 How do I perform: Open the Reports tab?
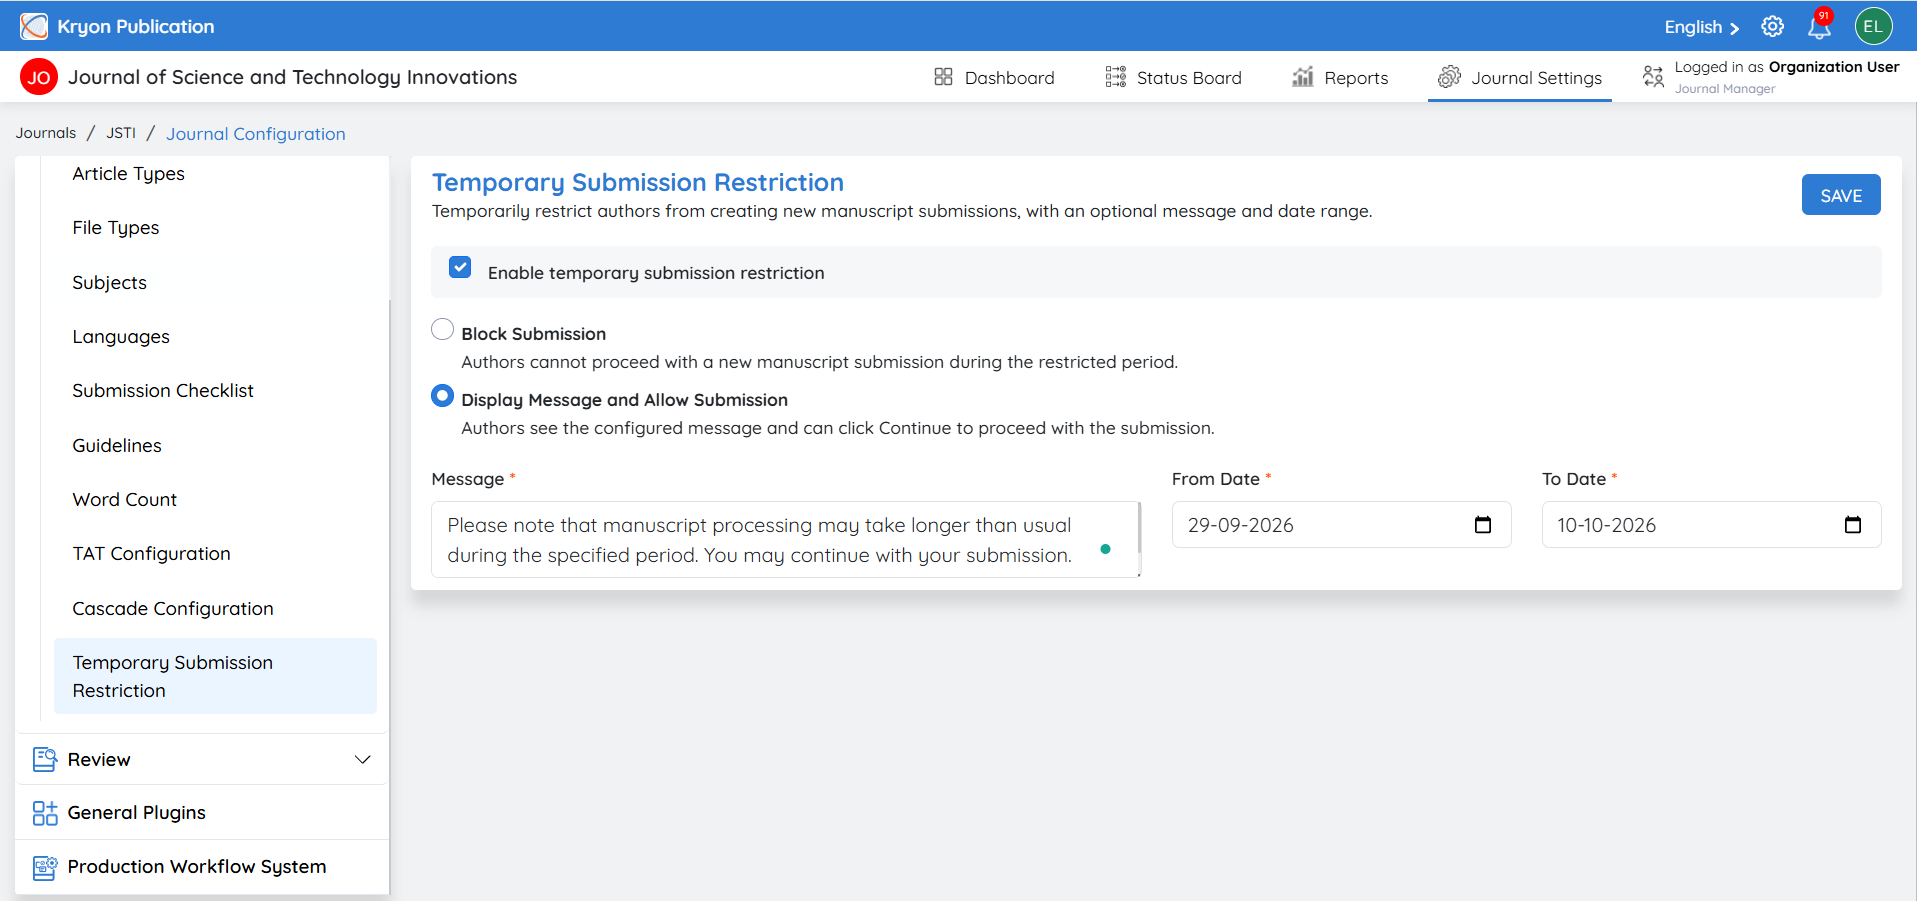[x=1340, y=78]
